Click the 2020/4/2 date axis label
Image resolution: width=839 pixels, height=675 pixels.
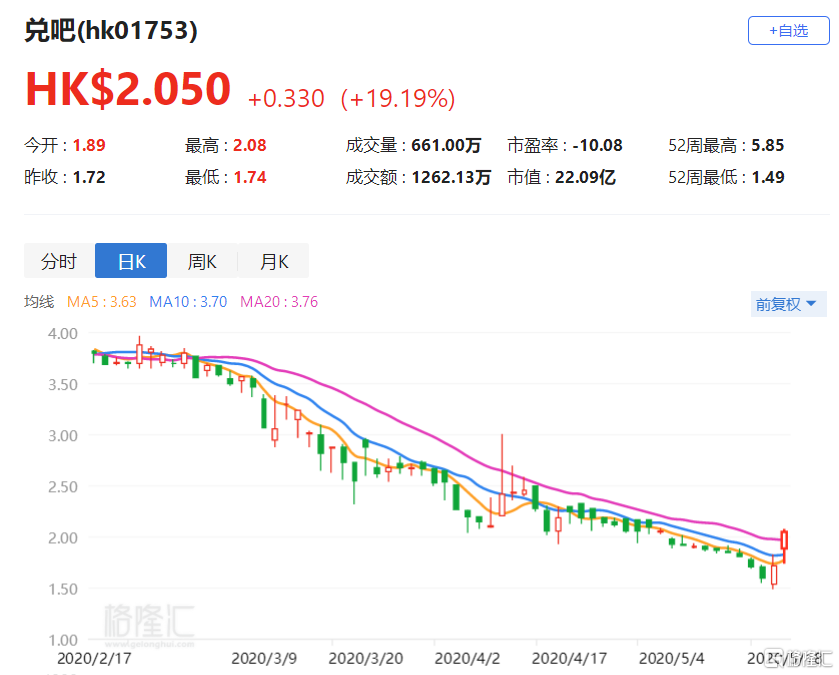pyautogui.click(x=467, y=658)
